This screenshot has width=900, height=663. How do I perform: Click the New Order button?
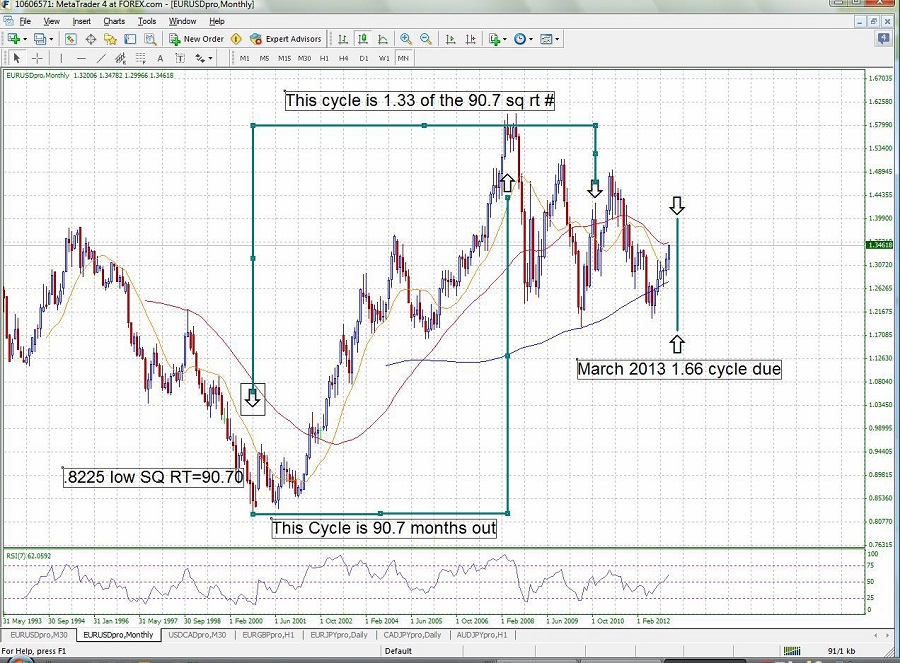pos(196,39)
